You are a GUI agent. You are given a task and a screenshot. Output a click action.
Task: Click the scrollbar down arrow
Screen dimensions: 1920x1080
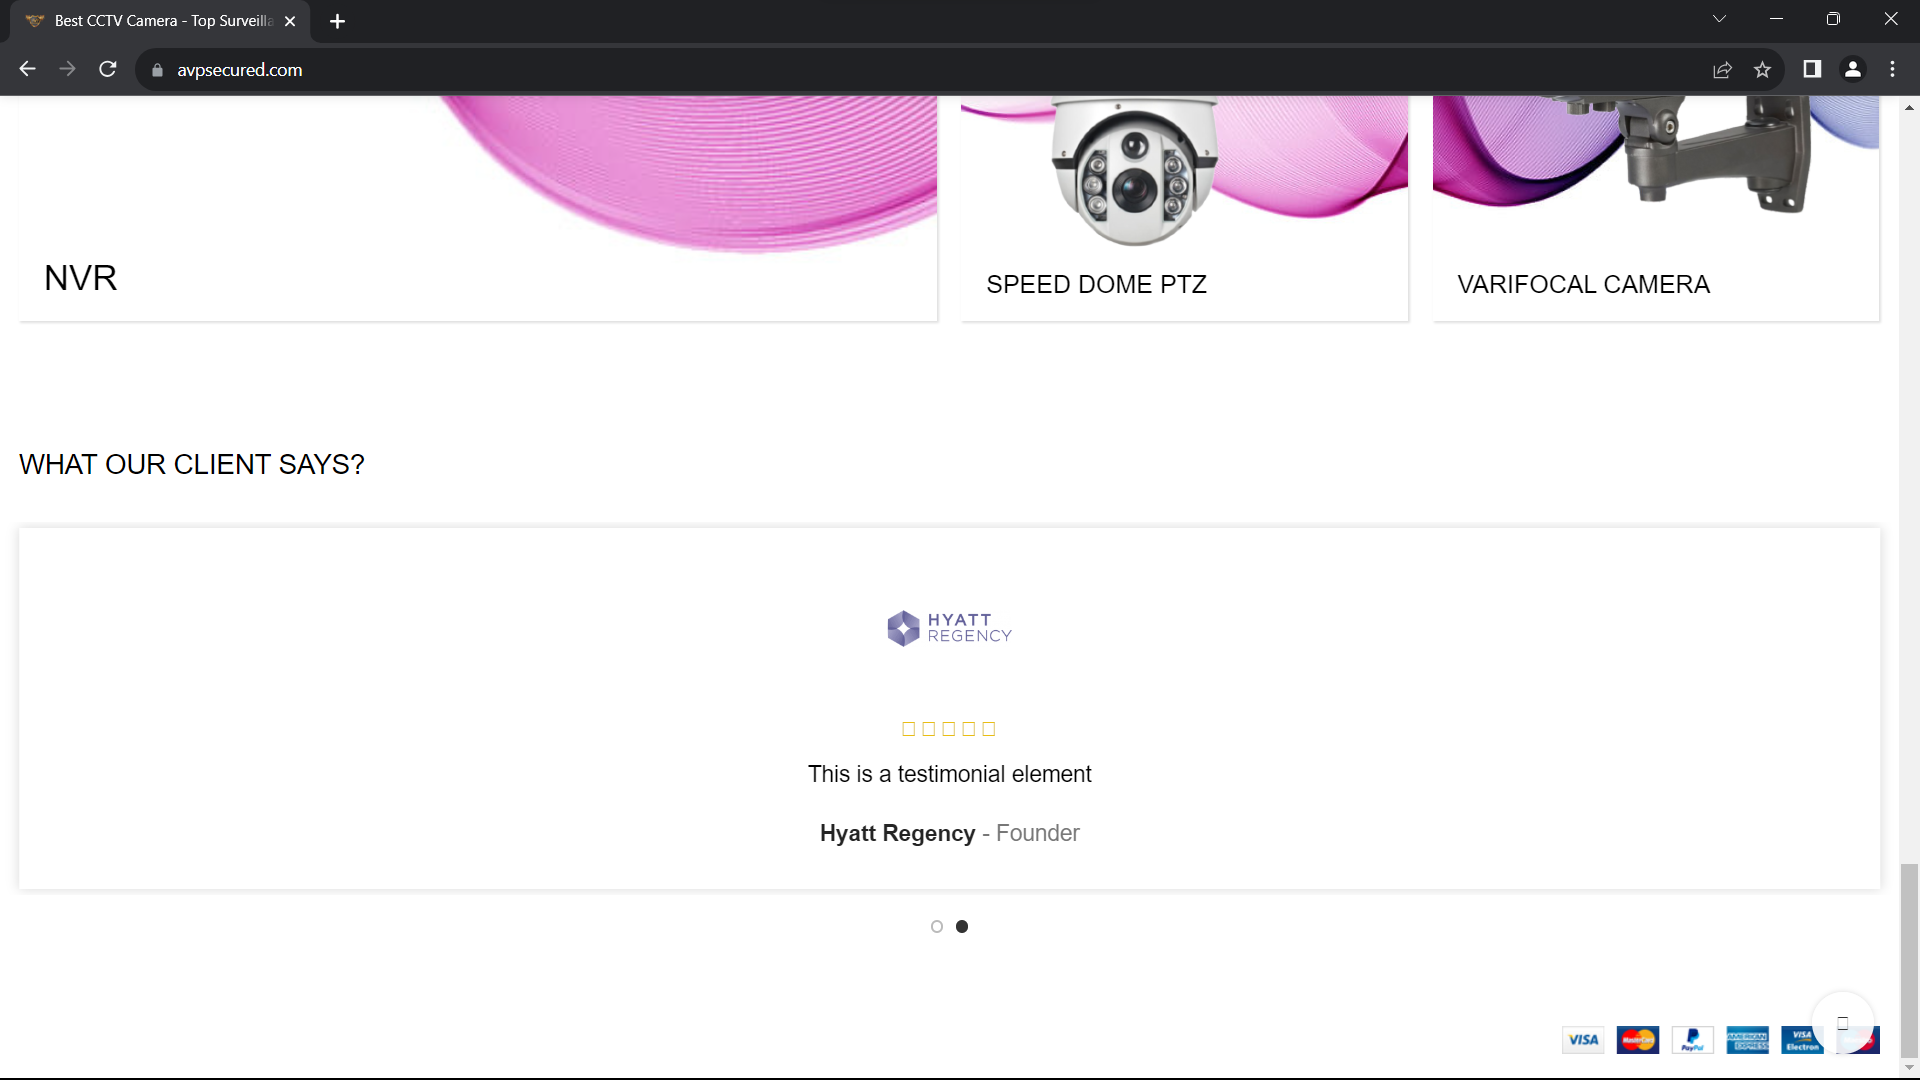[x=1910, y=1068]
